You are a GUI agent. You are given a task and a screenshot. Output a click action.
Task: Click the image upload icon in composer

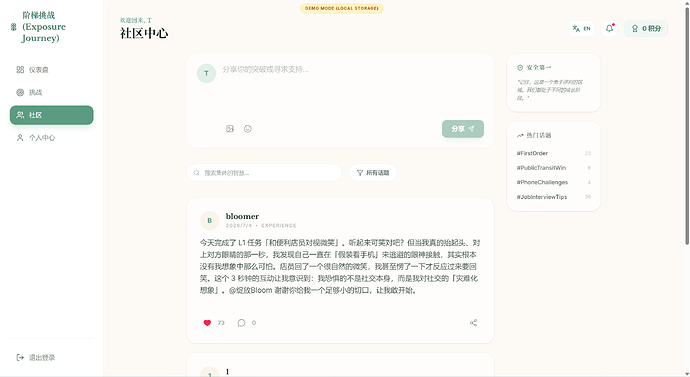tap(230, 129)
